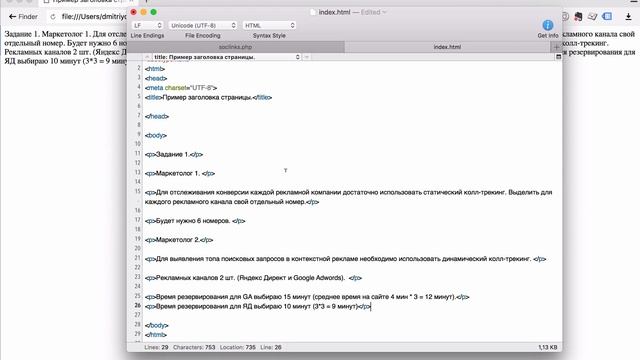
Task: Click line number 21 in the gutter
Action: tap(138, 258)
